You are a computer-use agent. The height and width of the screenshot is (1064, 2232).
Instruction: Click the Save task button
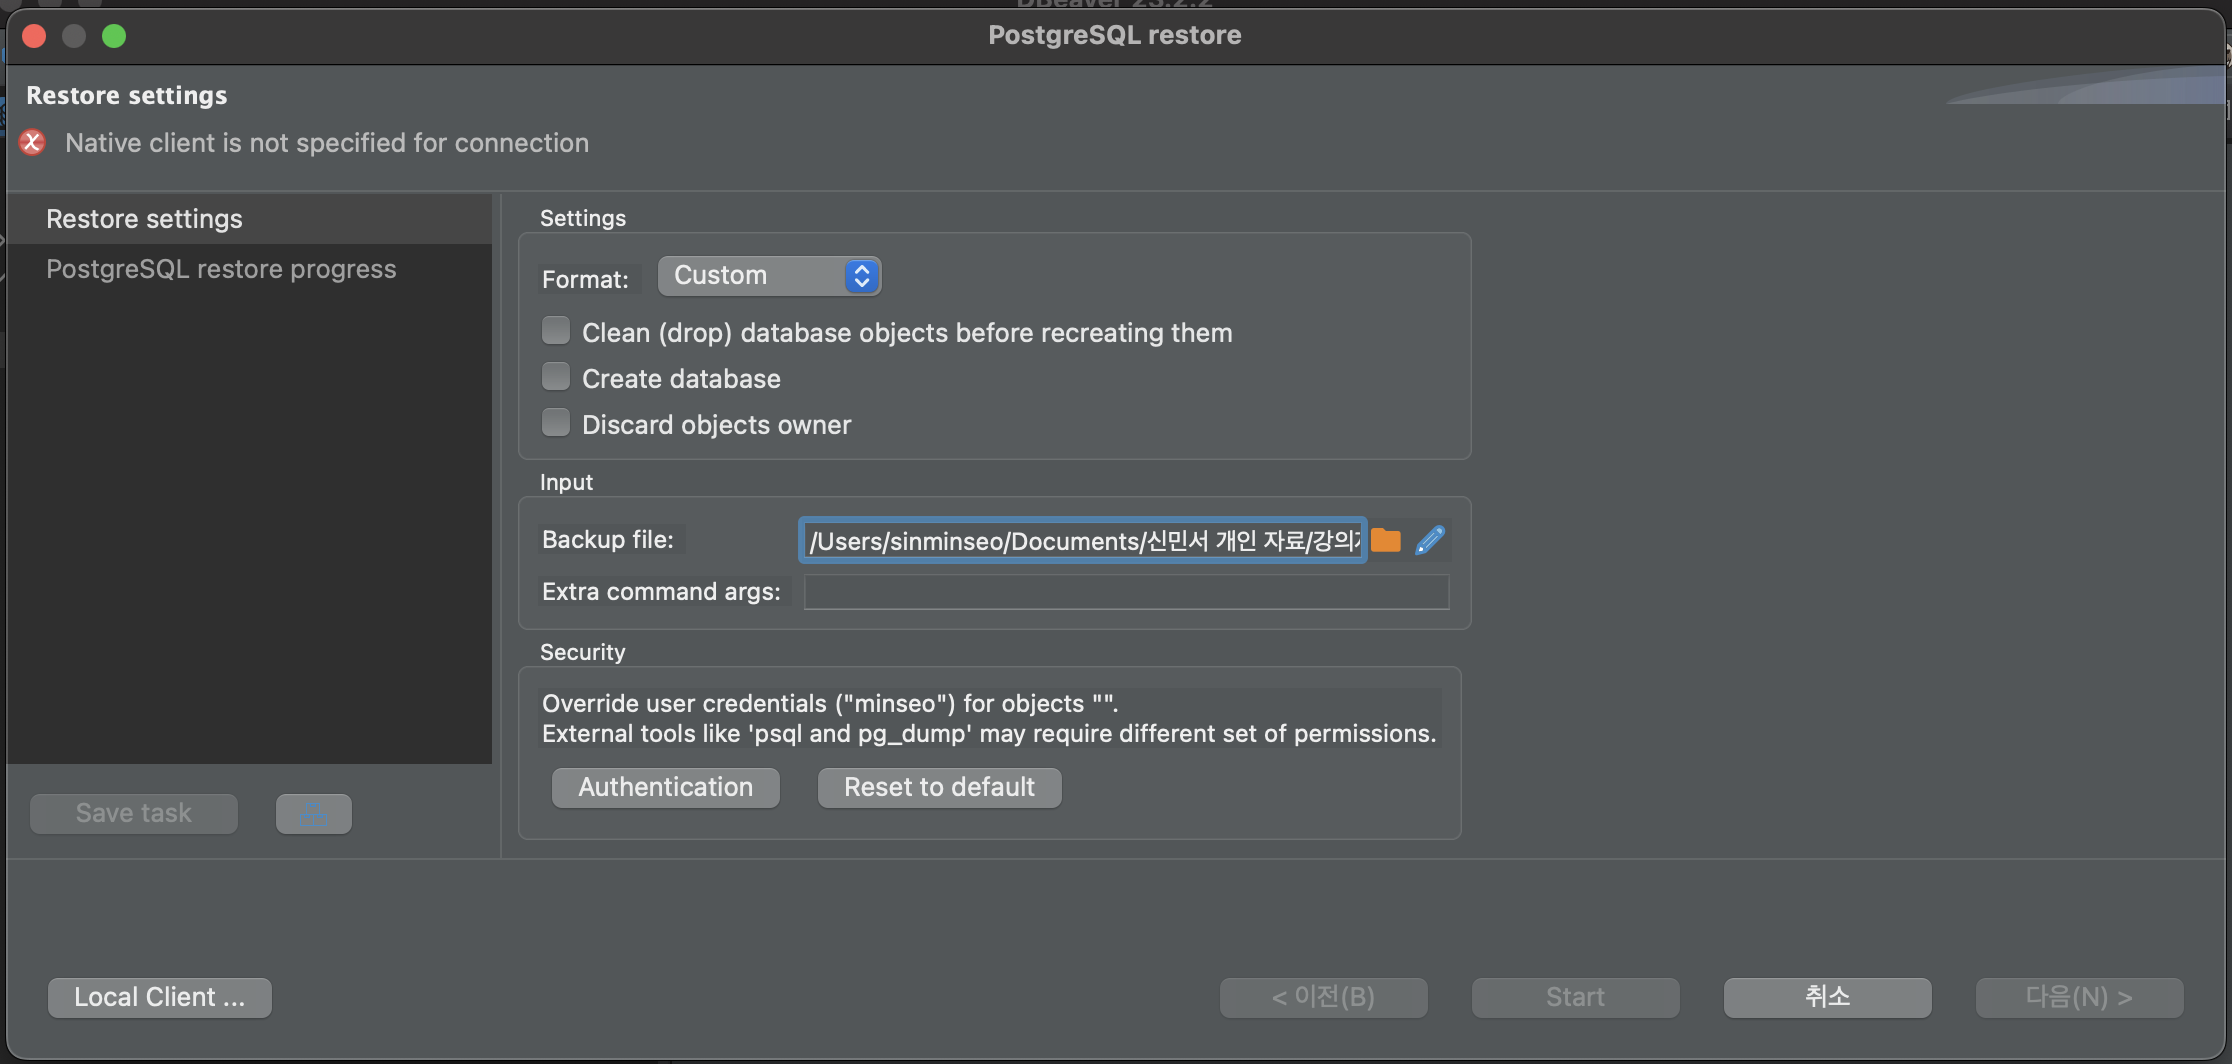point(134,814)
